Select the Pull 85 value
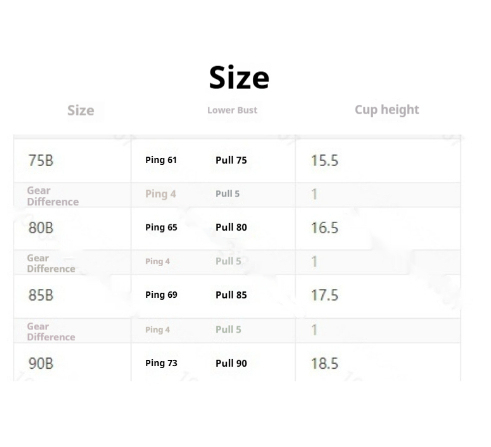Viewport: 491px width, 447px height. click(x=231, y=295)
